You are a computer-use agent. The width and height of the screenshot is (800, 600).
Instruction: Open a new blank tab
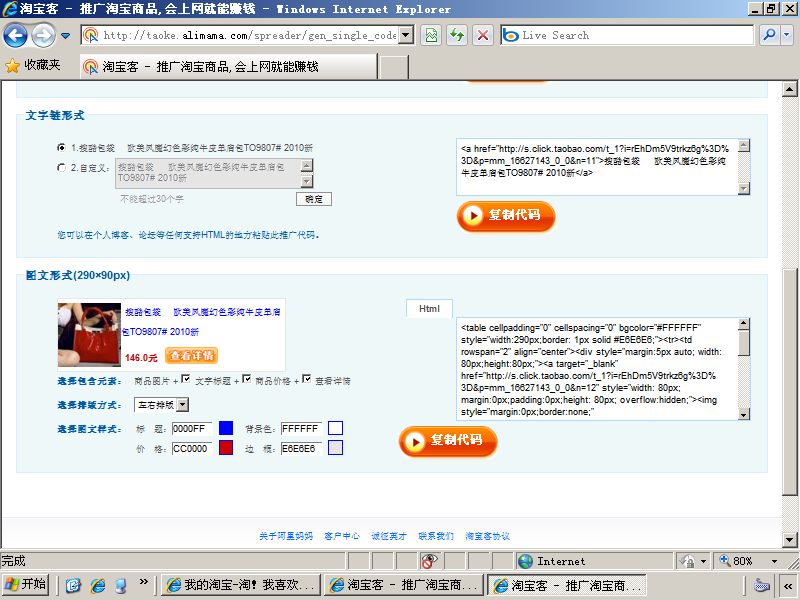(394, 67)
